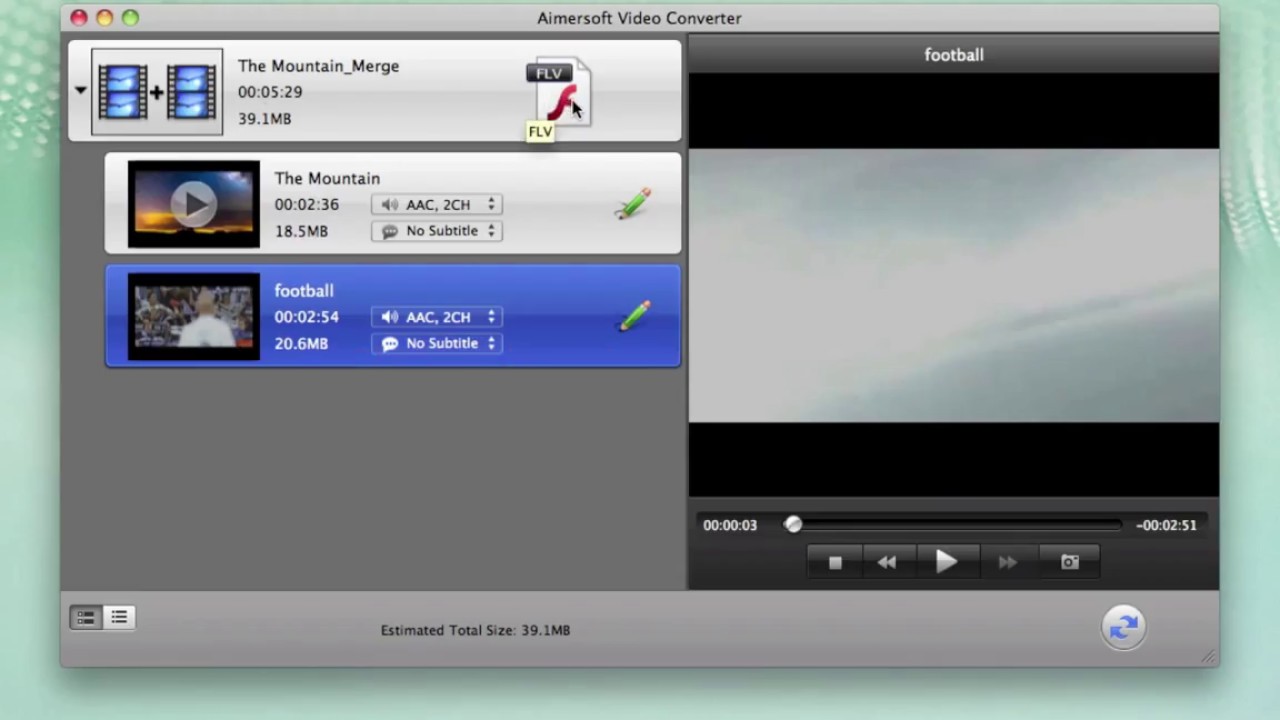Click the football size 20.6MB
The width and height of the screenshot is (1280, 720).
pos(301,343)
